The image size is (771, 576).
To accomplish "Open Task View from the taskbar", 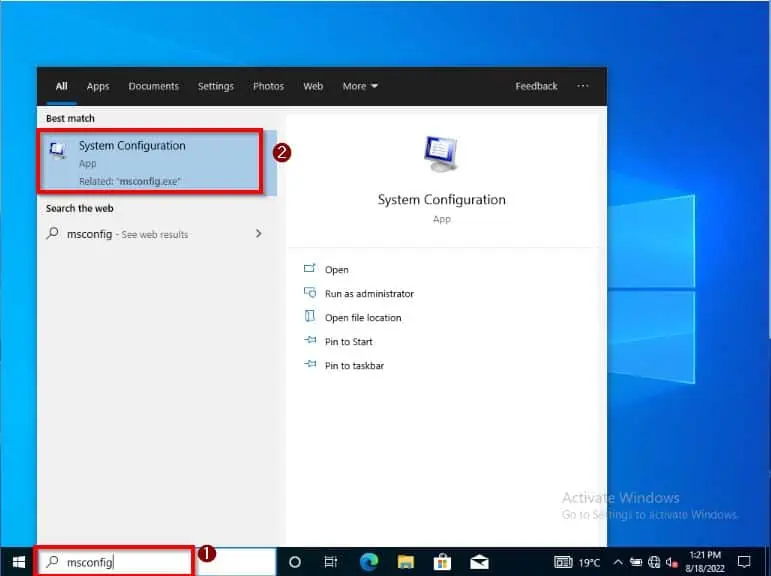I will [x=331, y=561].
